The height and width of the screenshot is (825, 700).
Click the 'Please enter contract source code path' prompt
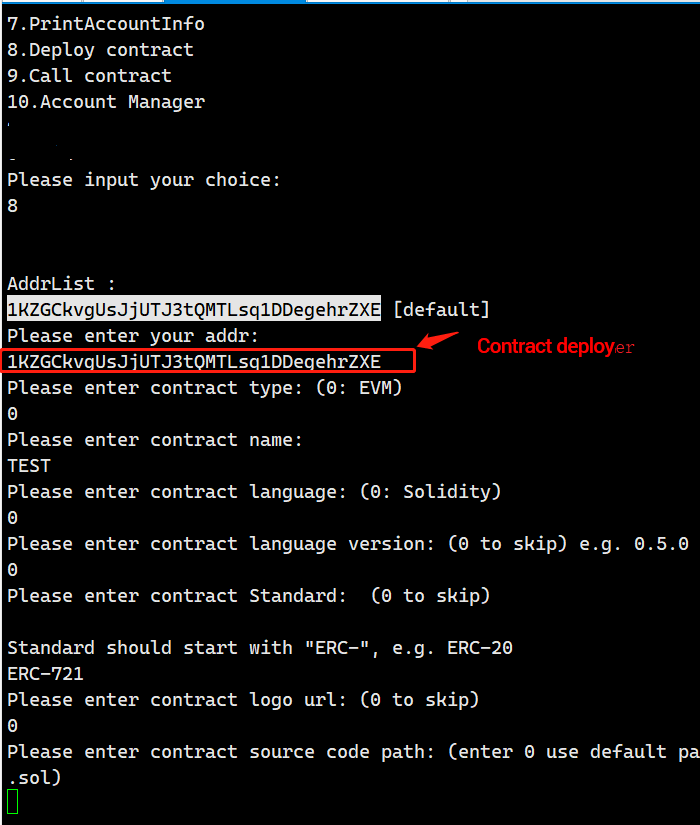click(353, 752)
